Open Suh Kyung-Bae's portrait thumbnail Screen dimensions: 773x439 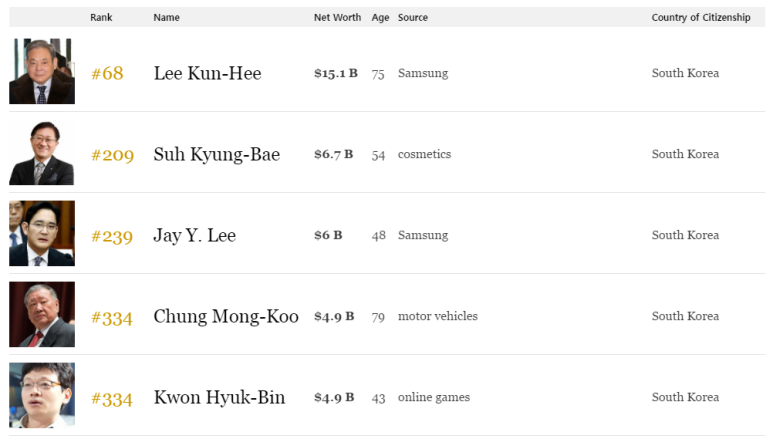pos(42,153)
